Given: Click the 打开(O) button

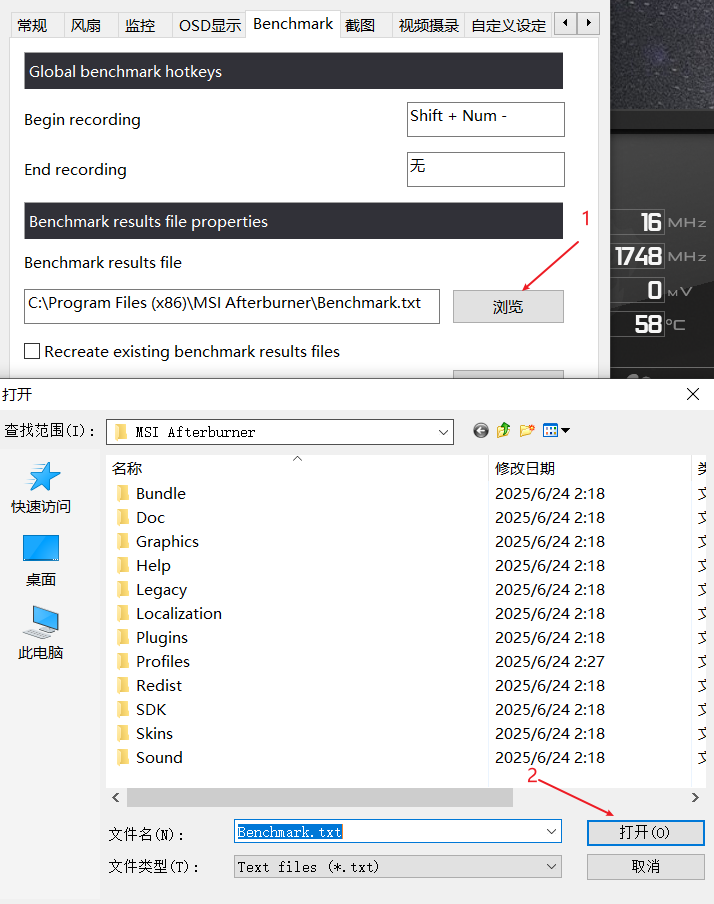Looking at the screenshot, I should (x=645, y=833).
